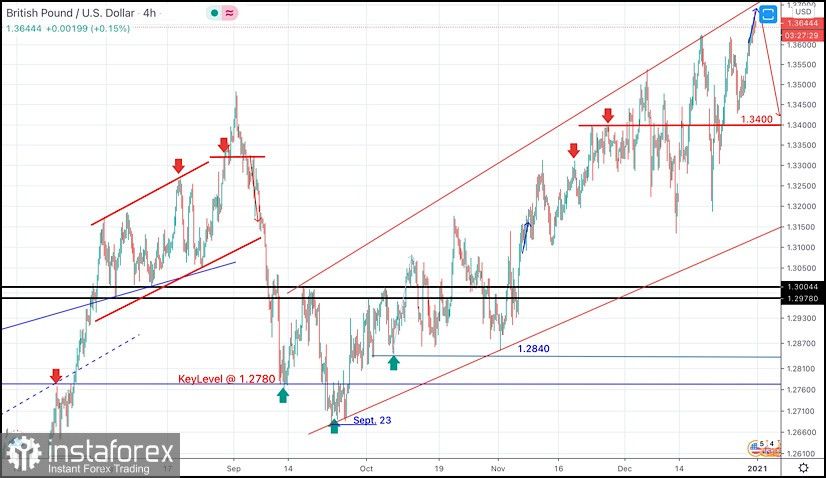
Task: Select the current price label 1.36444
Action: click(803, 23)
